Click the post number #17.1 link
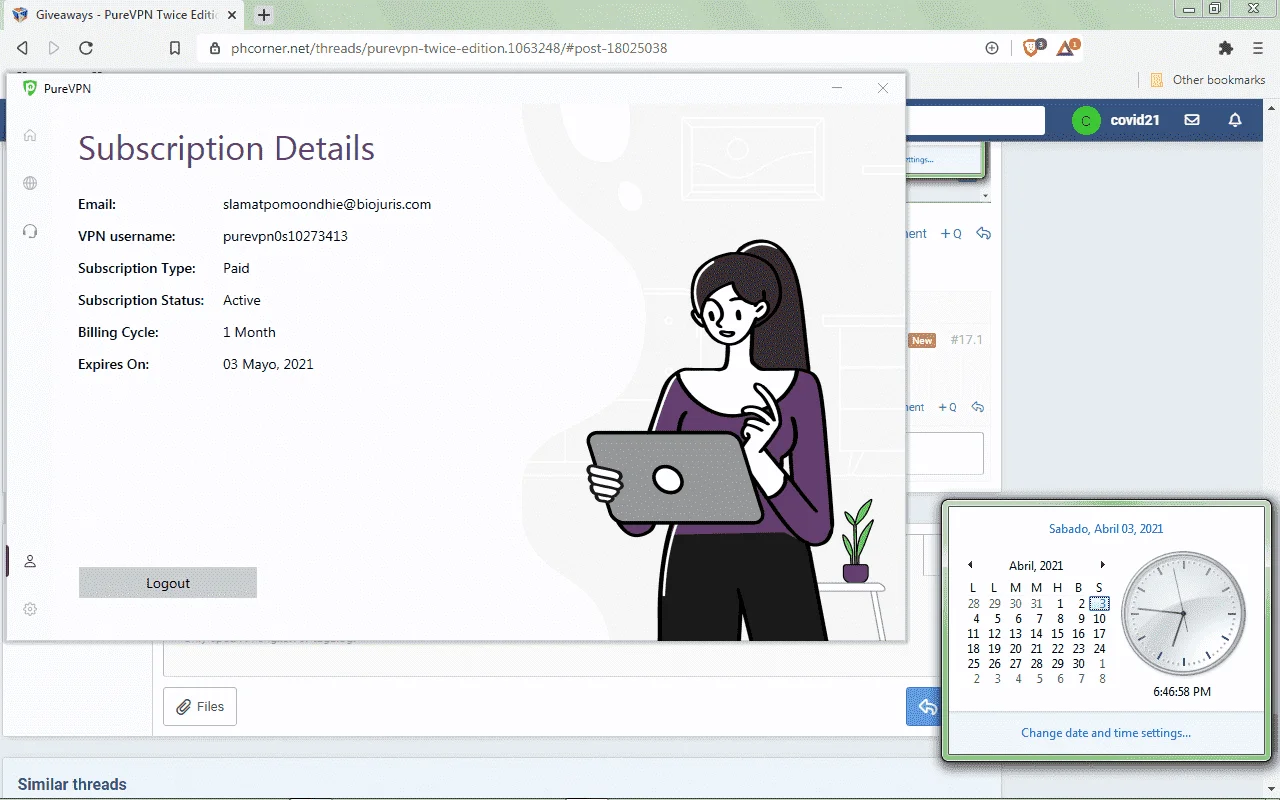This screenshot has height=800, width=1280. 966,340
